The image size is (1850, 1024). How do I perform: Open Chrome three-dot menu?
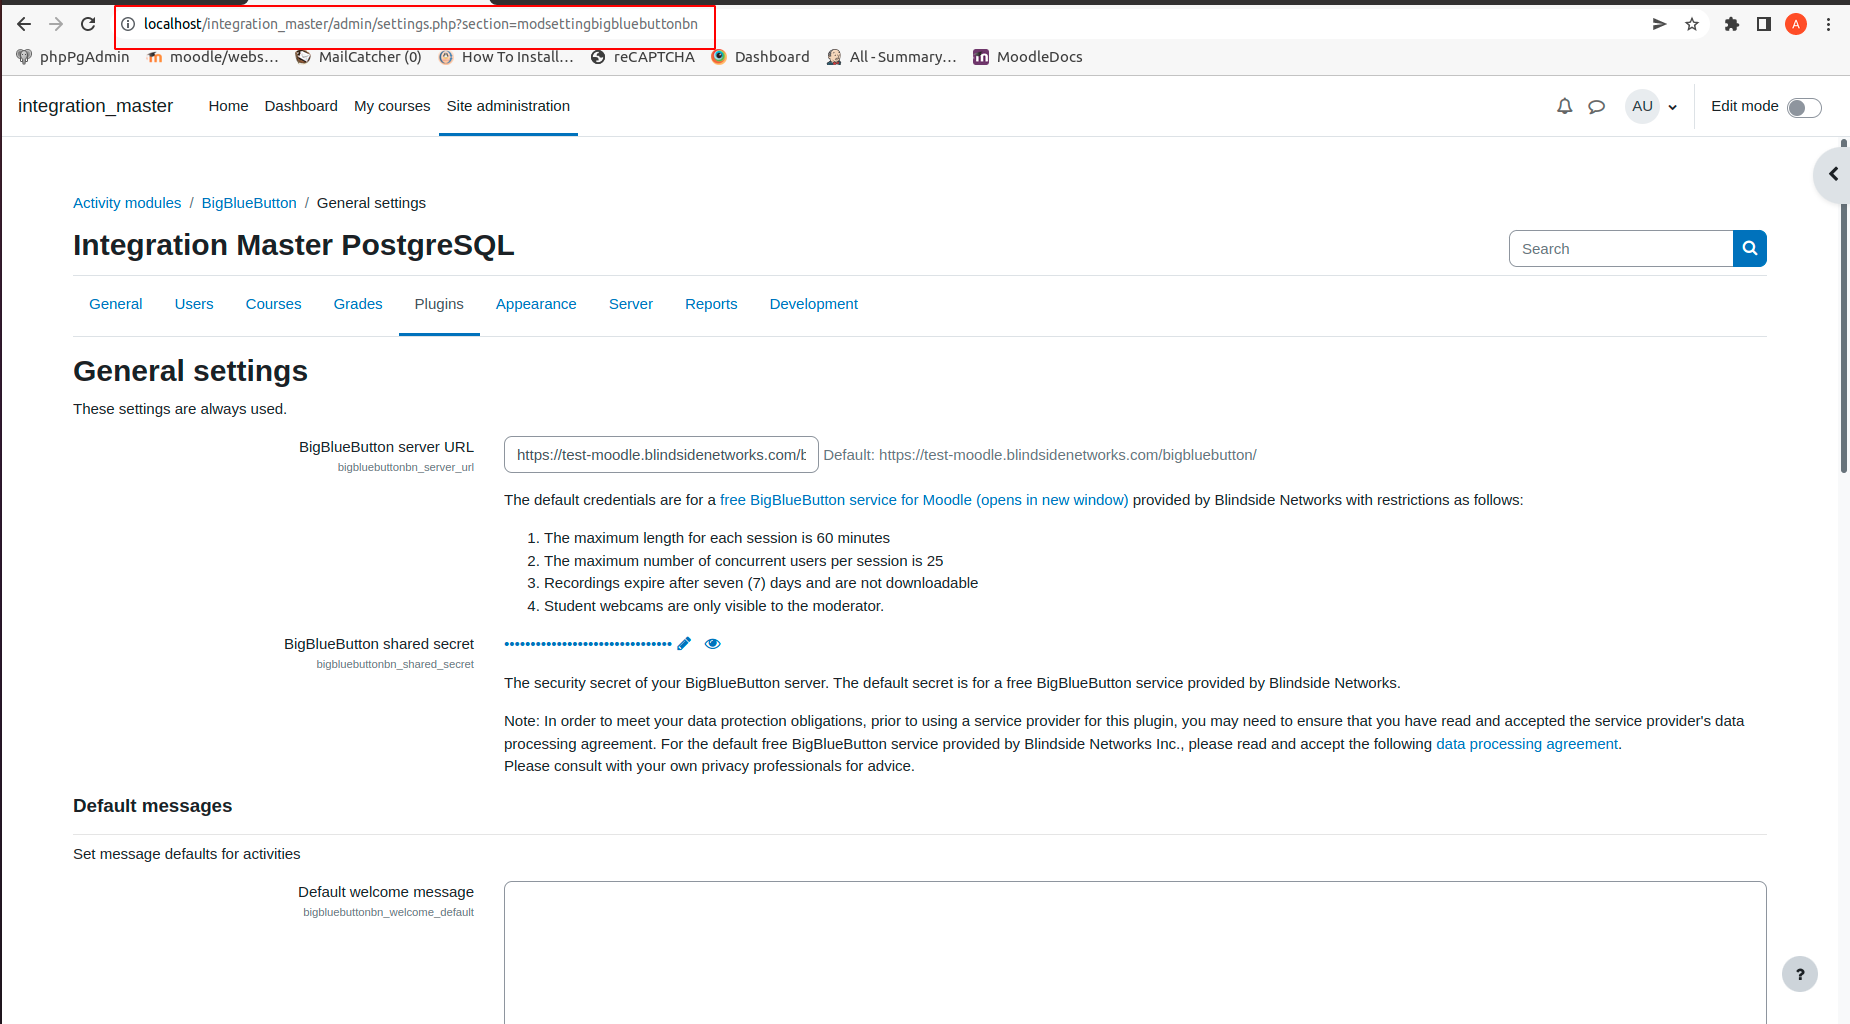(1828, 24)
